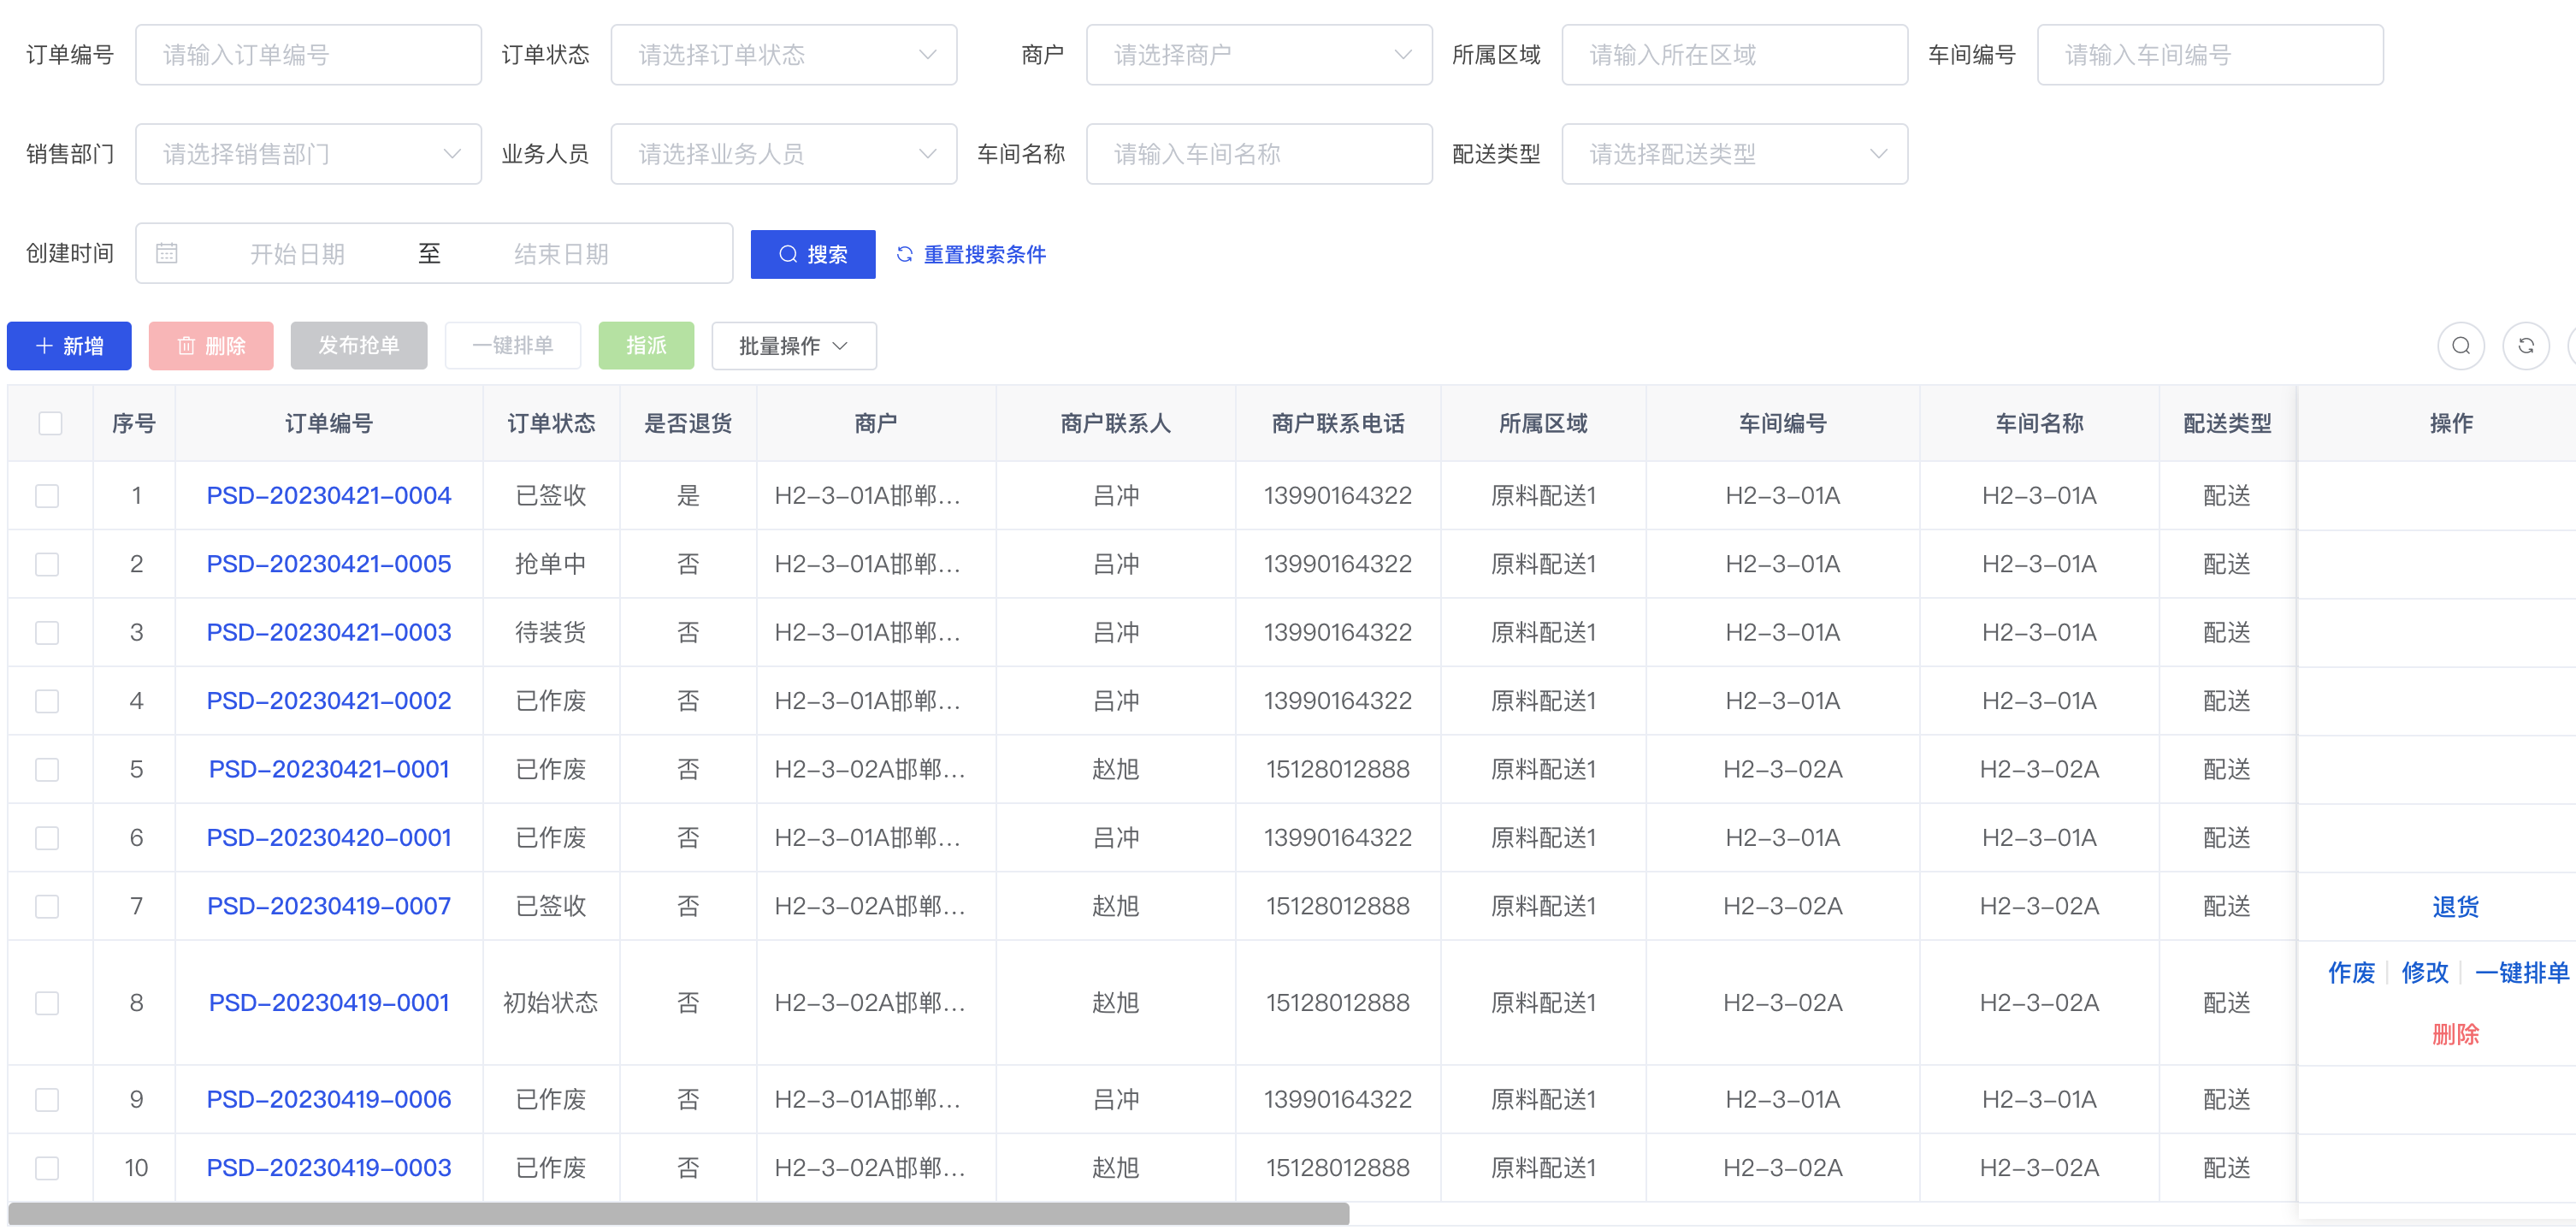The height and width of the screenshot is (1230, 2576).
Task: Click the 结束日期 date field
Action: pyautogui.click(x=561, y=254)
